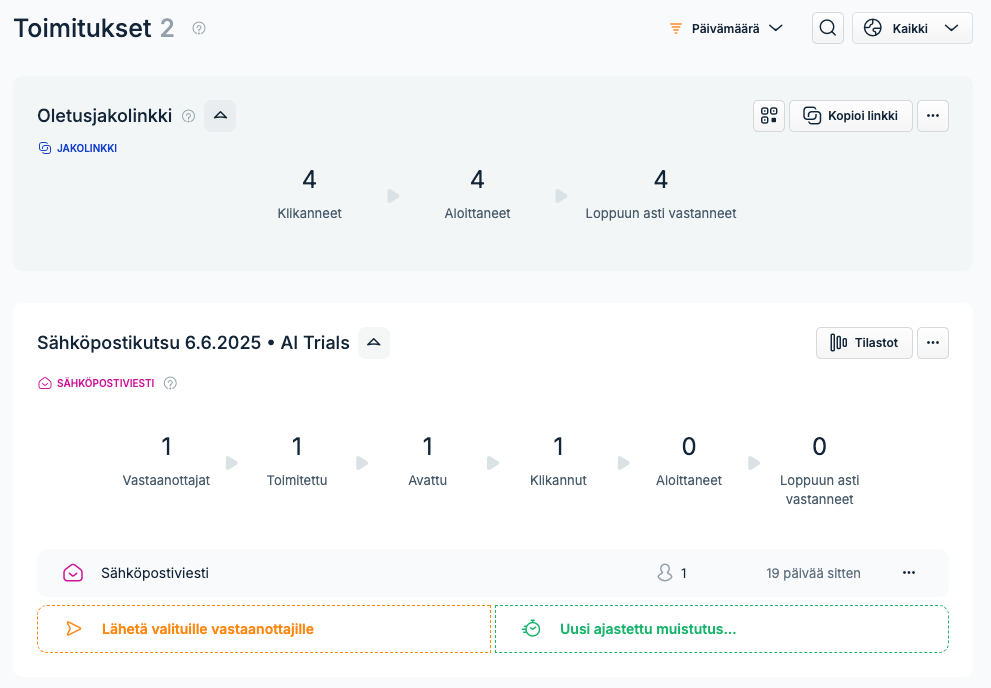Add Uusi ajastettu muistutus reminder
Viewport: 991px width, 688px height.
point(722,629)
